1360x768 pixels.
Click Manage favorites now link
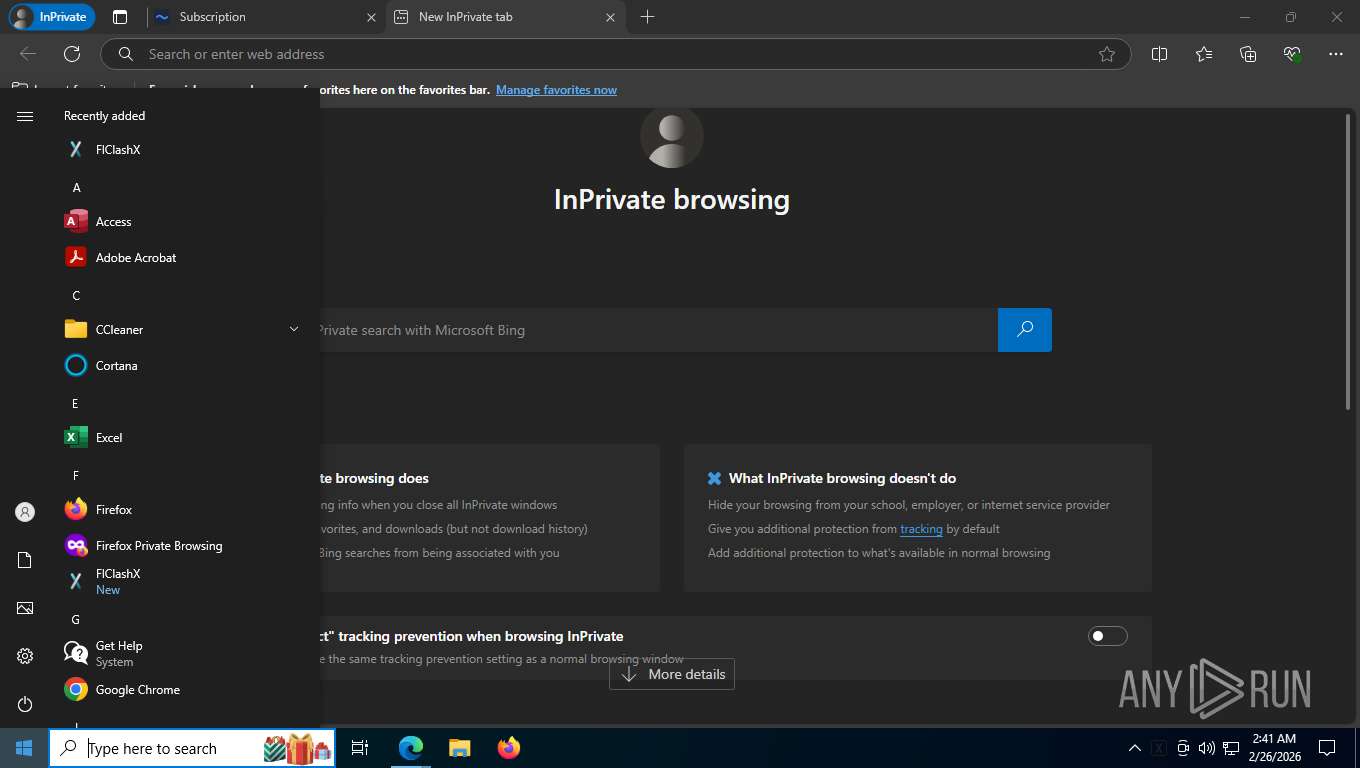(556, 90)
